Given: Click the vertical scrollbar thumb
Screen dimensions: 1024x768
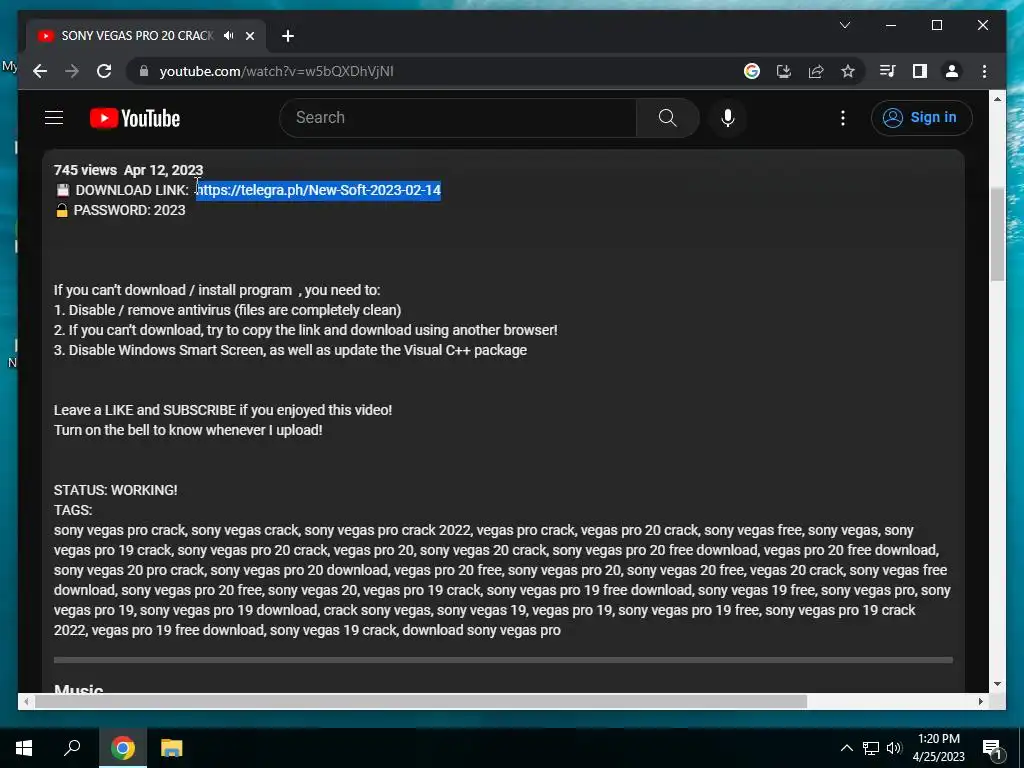Looking at the screenshot, I should [x=997, y=234].
